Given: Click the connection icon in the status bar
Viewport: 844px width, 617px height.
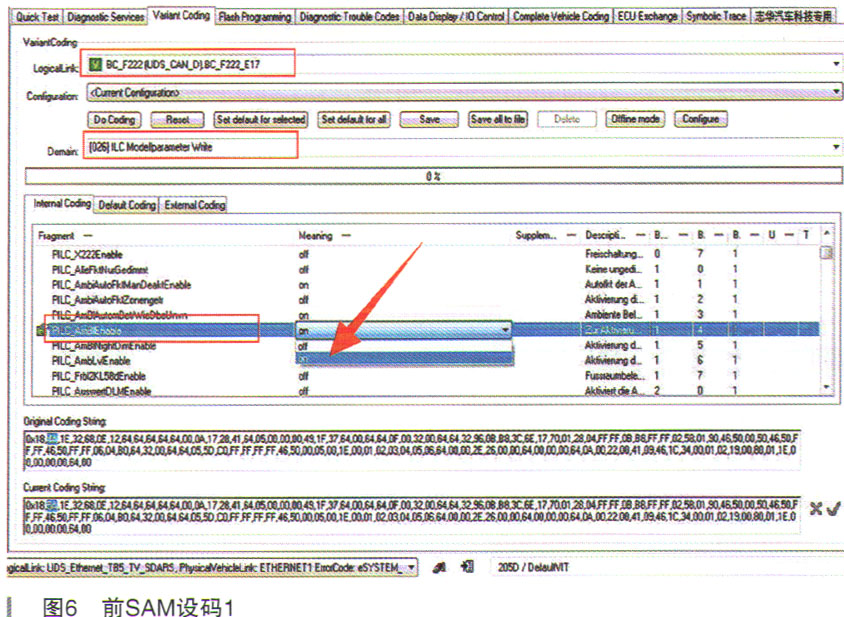Looking at the screenshot, I should click(439, 568).
